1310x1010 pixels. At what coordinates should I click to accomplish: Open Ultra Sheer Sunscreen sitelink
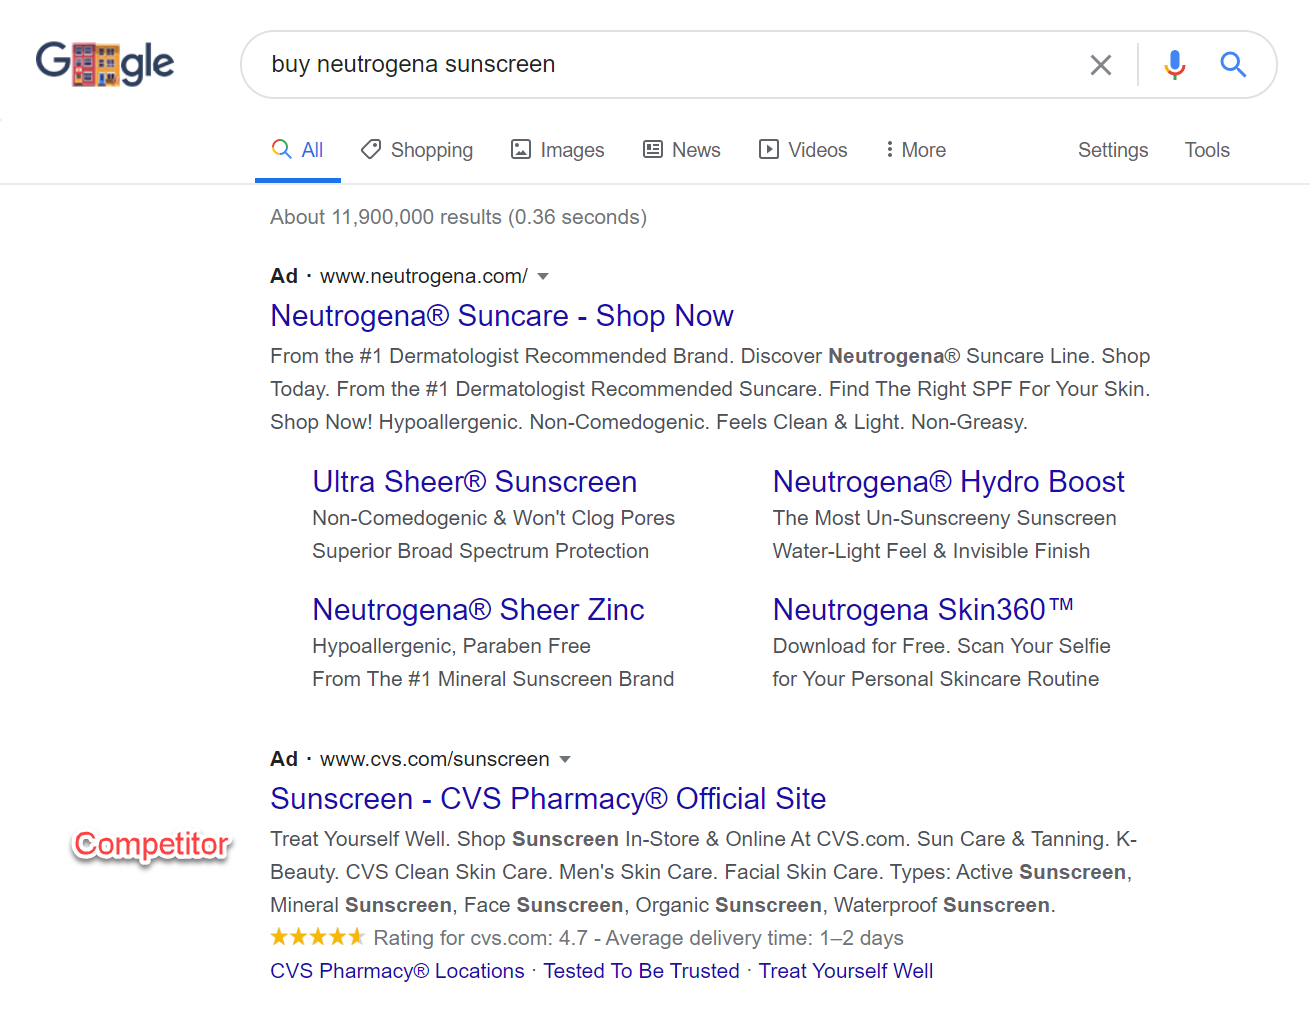pyautogui.click(x=474, y=482)
